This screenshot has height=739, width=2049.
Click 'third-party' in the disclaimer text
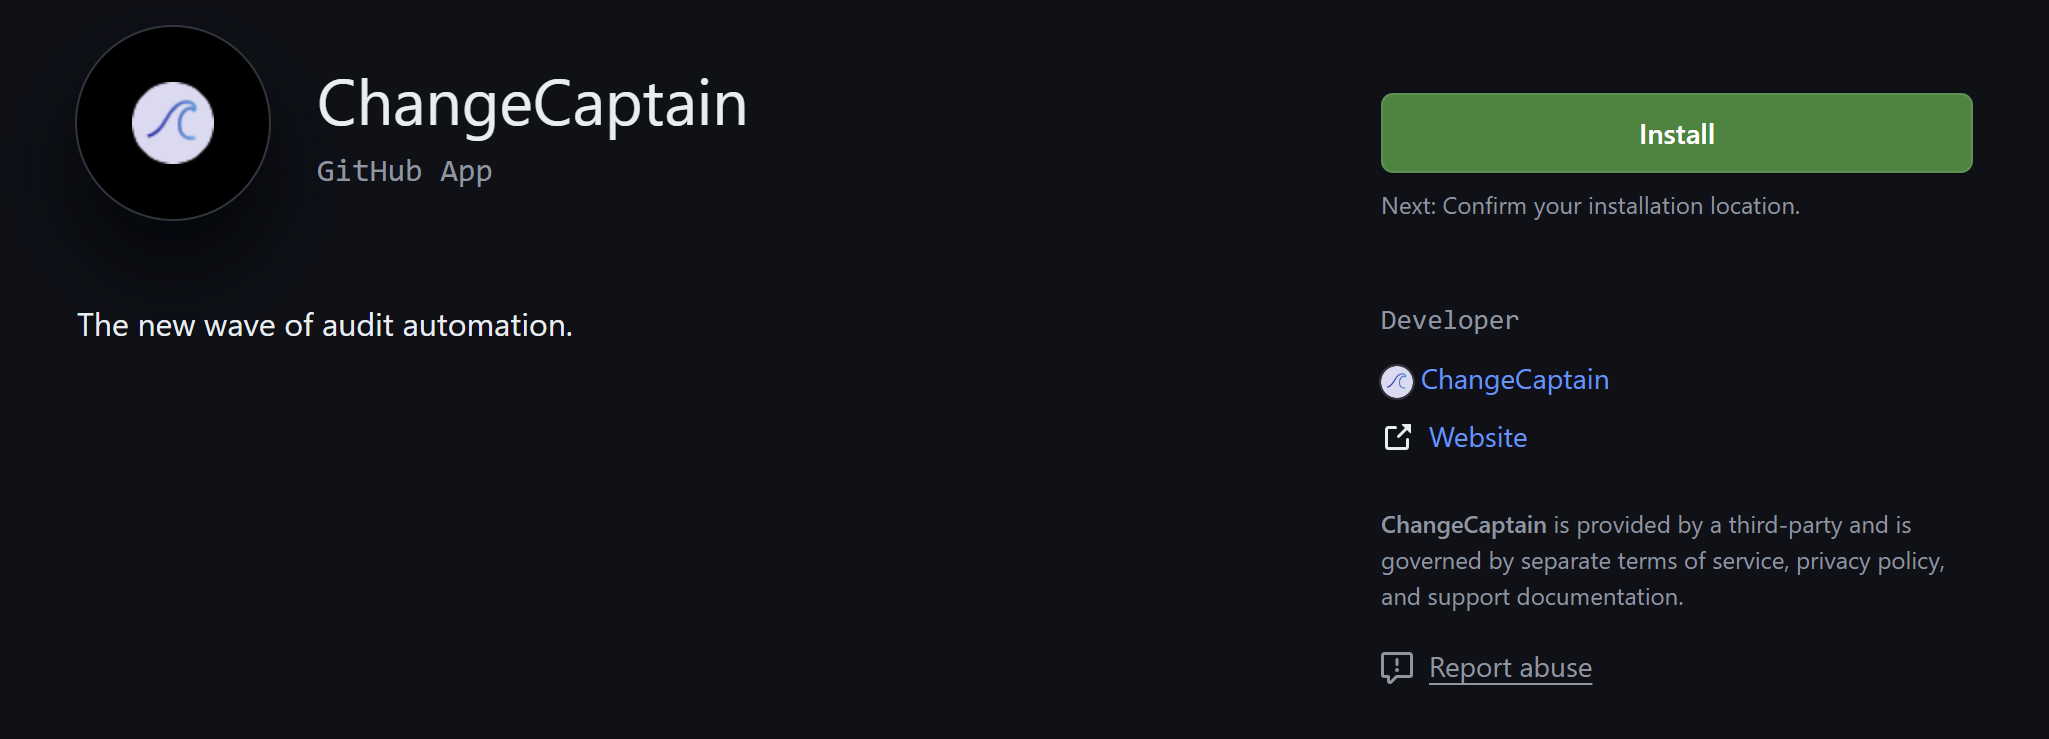(x=1785, y=525)
